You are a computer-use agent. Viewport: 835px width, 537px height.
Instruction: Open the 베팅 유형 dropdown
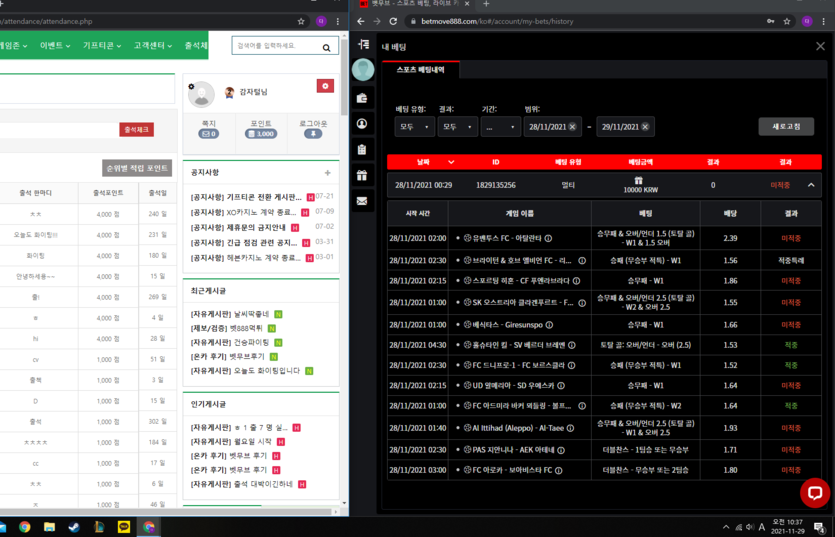[415, 127]
